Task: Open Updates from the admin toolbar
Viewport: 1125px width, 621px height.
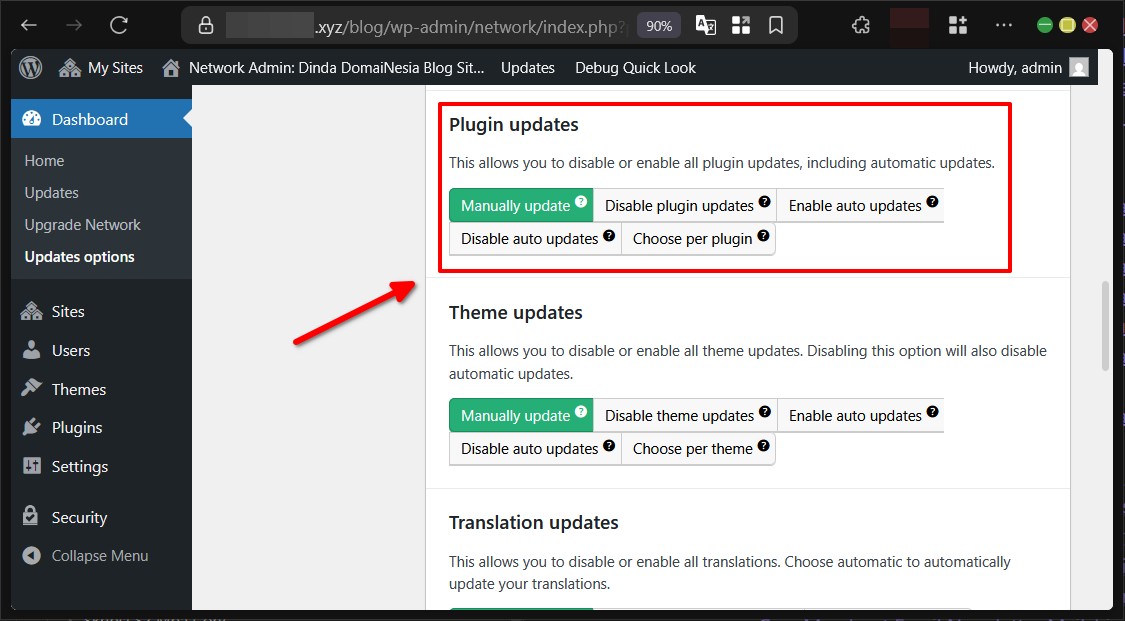Action: (528, 67)
